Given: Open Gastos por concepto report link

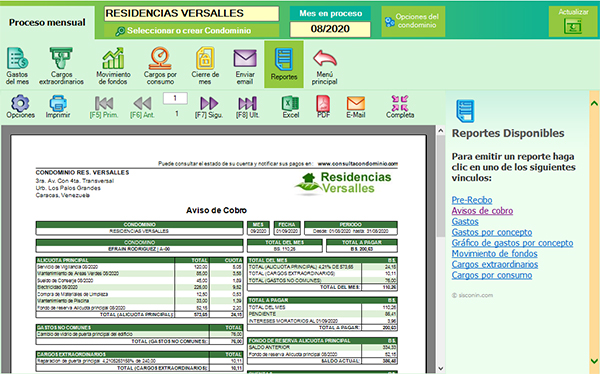Looking at the screenshot, I should point(492,232).
